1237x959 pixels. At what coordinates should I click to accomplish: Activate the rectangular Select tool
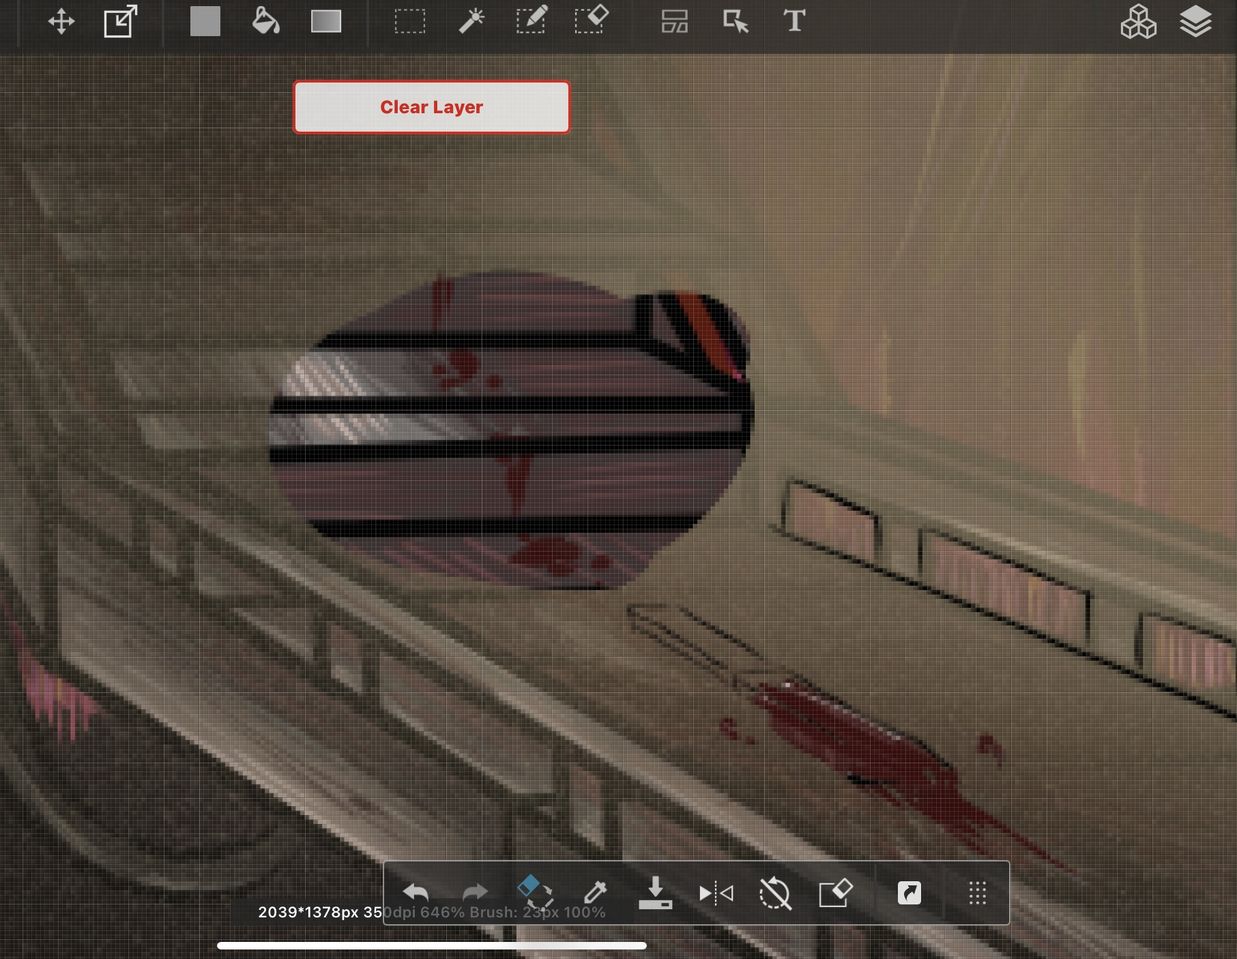coord(409,22)
